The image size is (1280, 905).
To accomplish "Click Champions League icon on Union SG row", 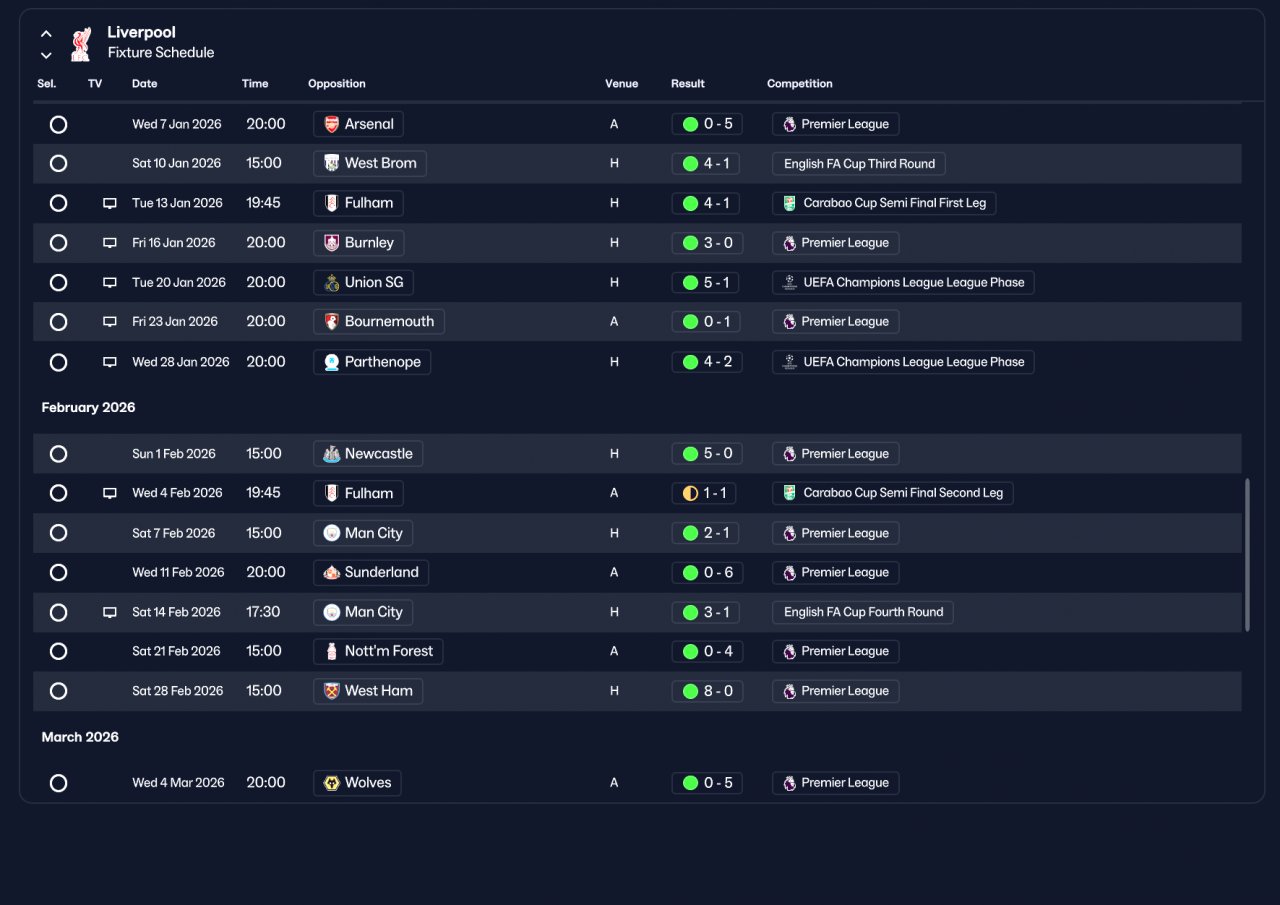I will click(789, 283).
